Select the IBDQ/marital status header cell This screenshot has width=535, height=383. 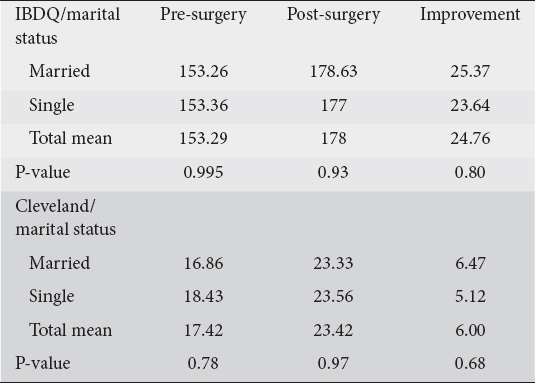pyautogui.click(x=68, y=26)
